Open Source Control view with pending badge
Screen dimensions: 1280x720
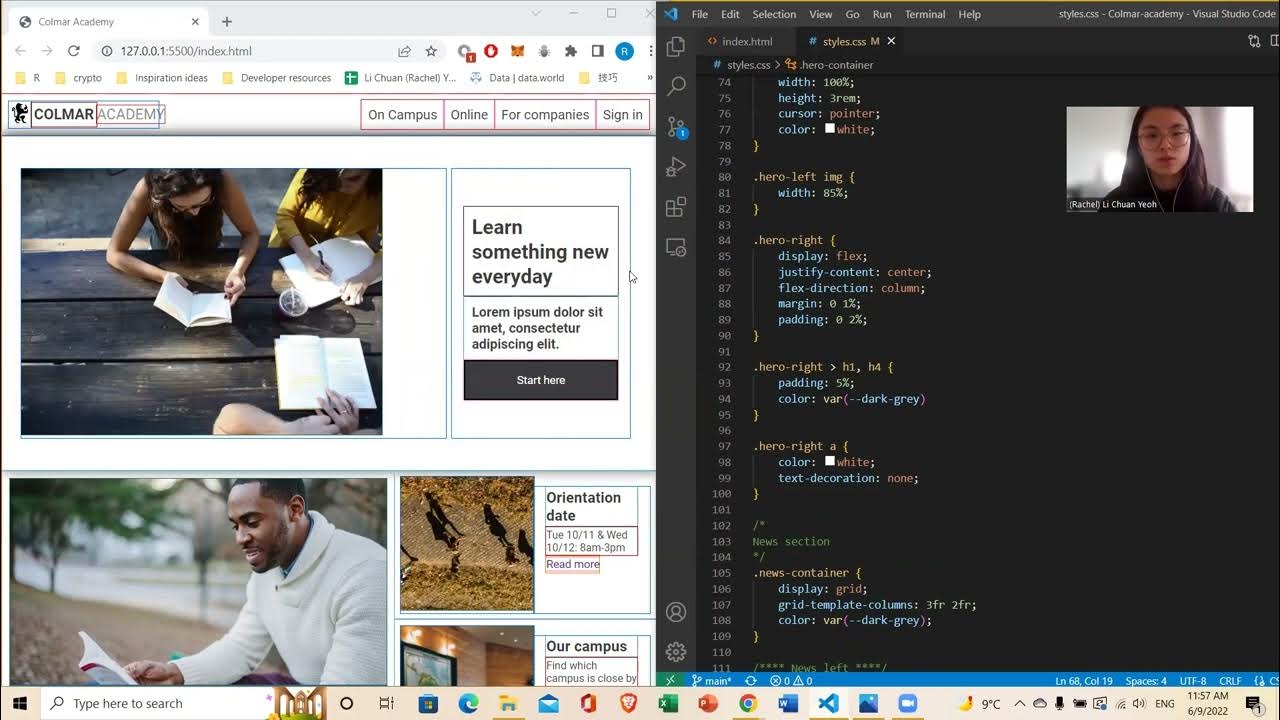tap(676, 127)
